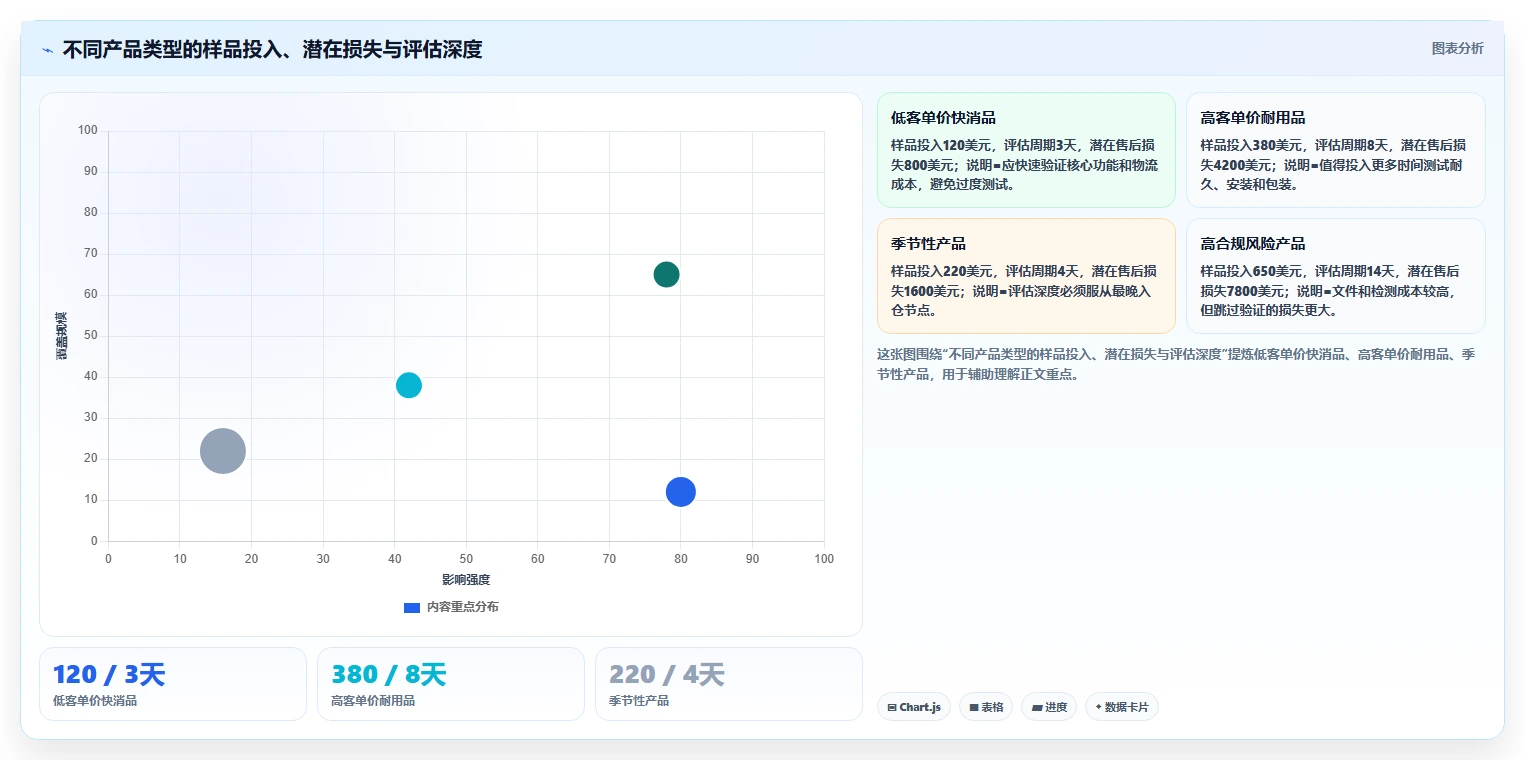The height and width of the screenshot is (760, 1525).
Task: Click the 数据卡片 tag
Action: (x=1122, y=707)
